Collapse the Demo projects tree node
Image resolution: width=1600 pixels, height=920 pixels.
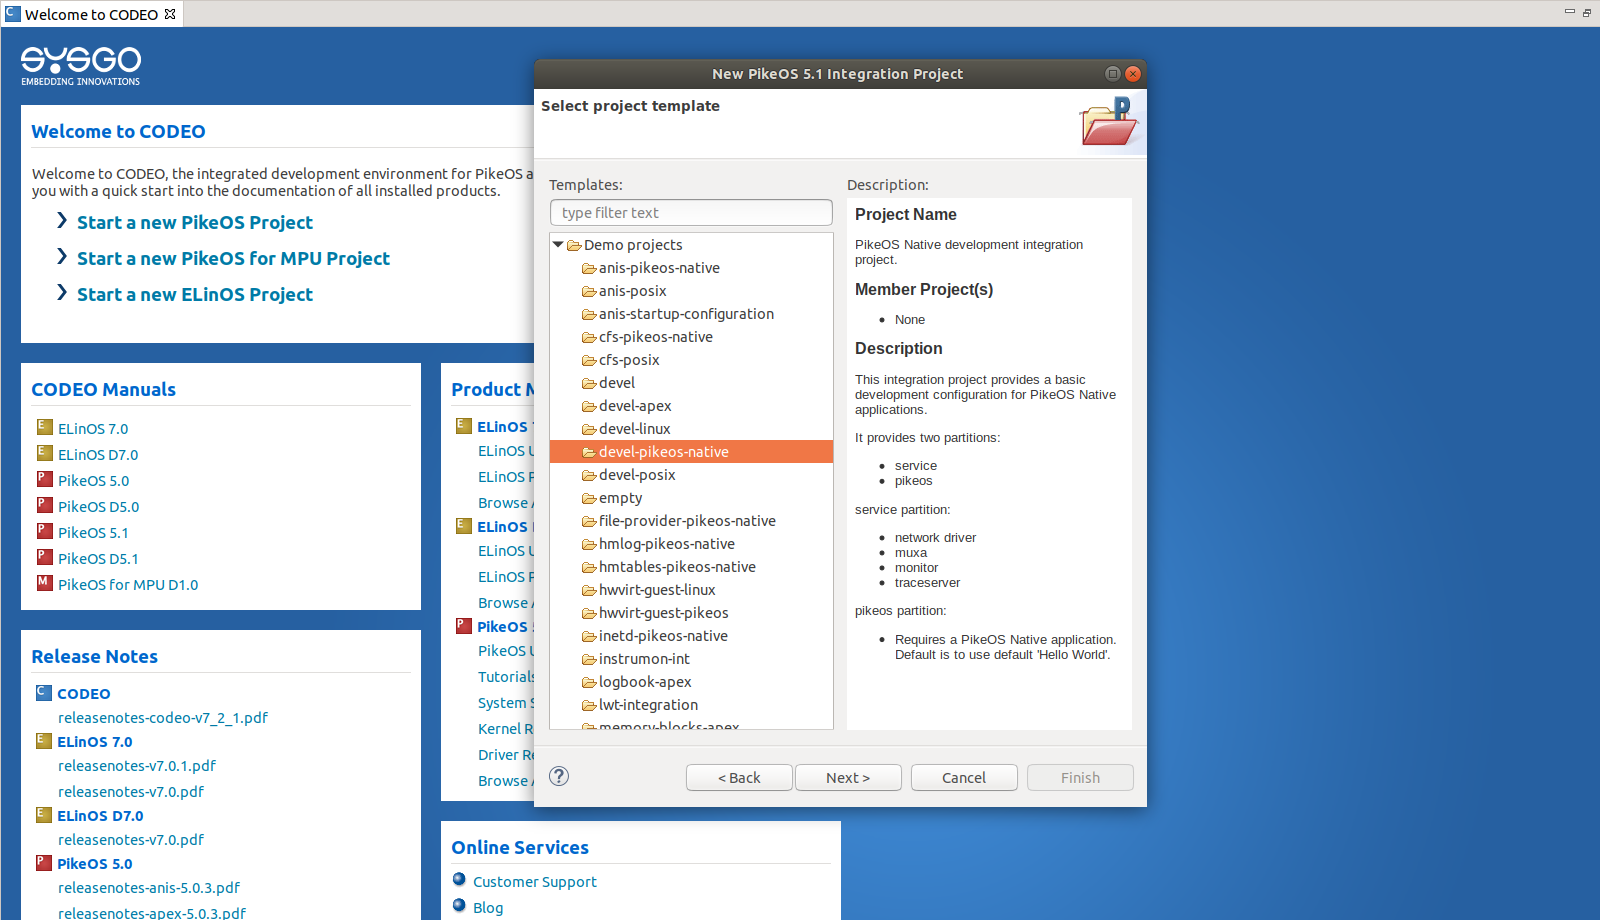pyautogui.click(x=558, y=245)
